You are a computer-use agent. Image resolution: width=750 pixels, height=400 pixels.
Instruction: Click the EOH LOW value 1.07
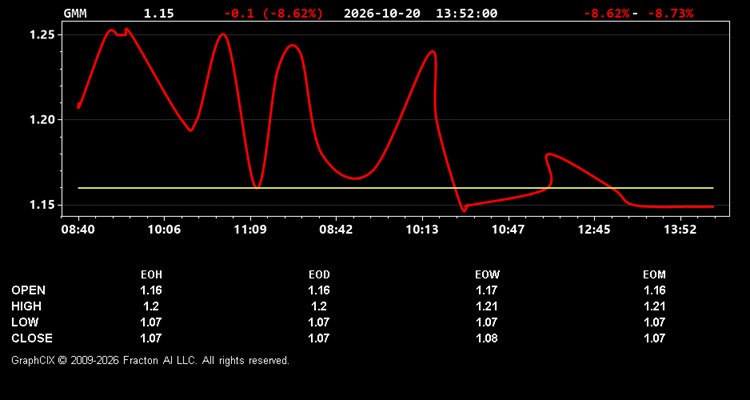(151, 322)
